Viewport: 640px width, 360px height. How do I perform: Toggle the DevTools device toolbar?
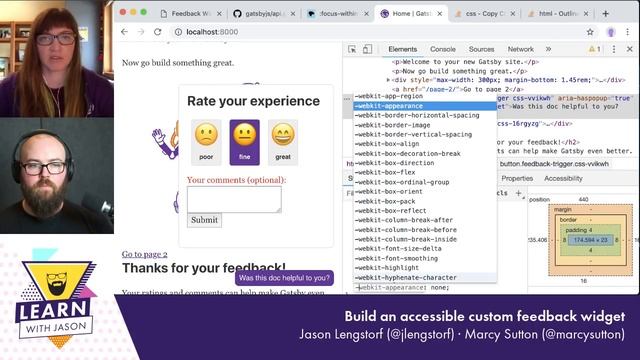(367, 49)
